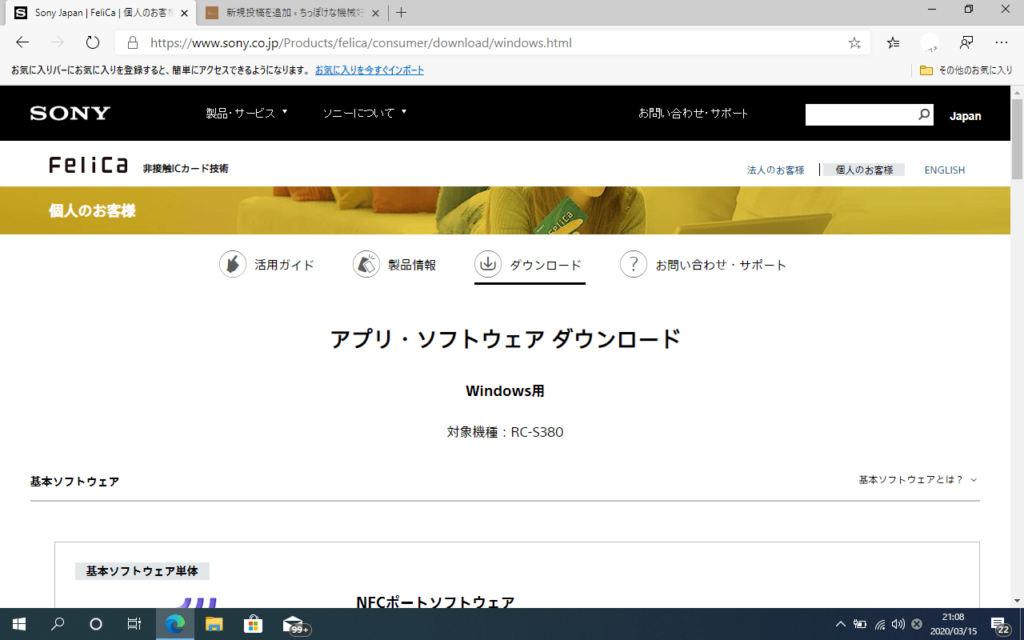The width and height of the screenshot is (1024, 640).
Task: Go back to the previous page
Action: point(23,42)
